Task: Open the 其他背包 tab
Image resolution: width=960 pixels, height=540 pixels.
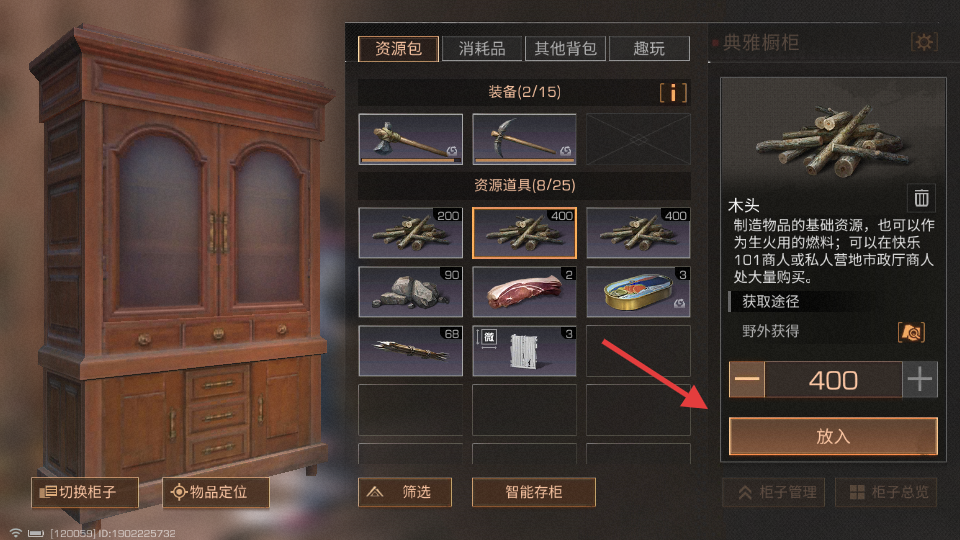Action: point(565,49)
